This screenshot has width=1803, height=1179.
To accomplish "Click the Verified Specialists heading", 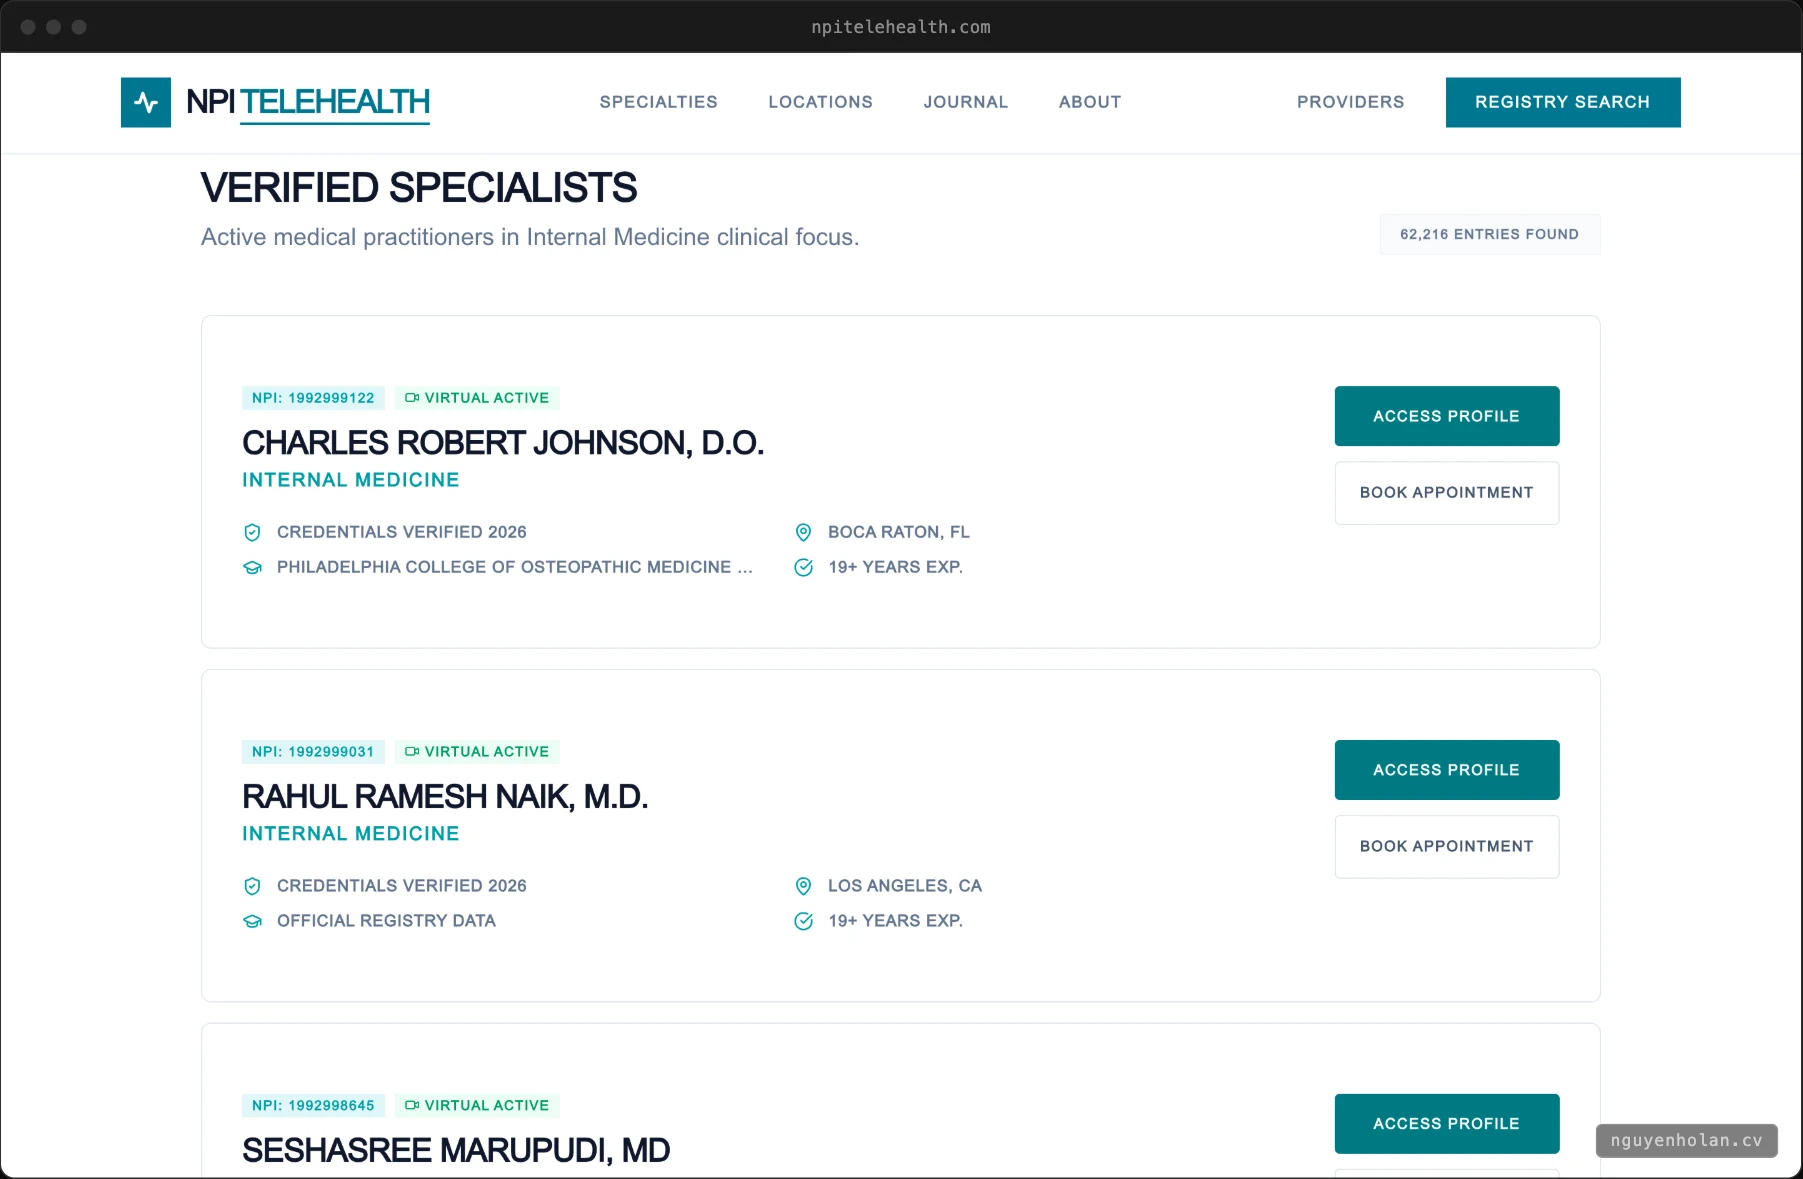I will [419, 188].
